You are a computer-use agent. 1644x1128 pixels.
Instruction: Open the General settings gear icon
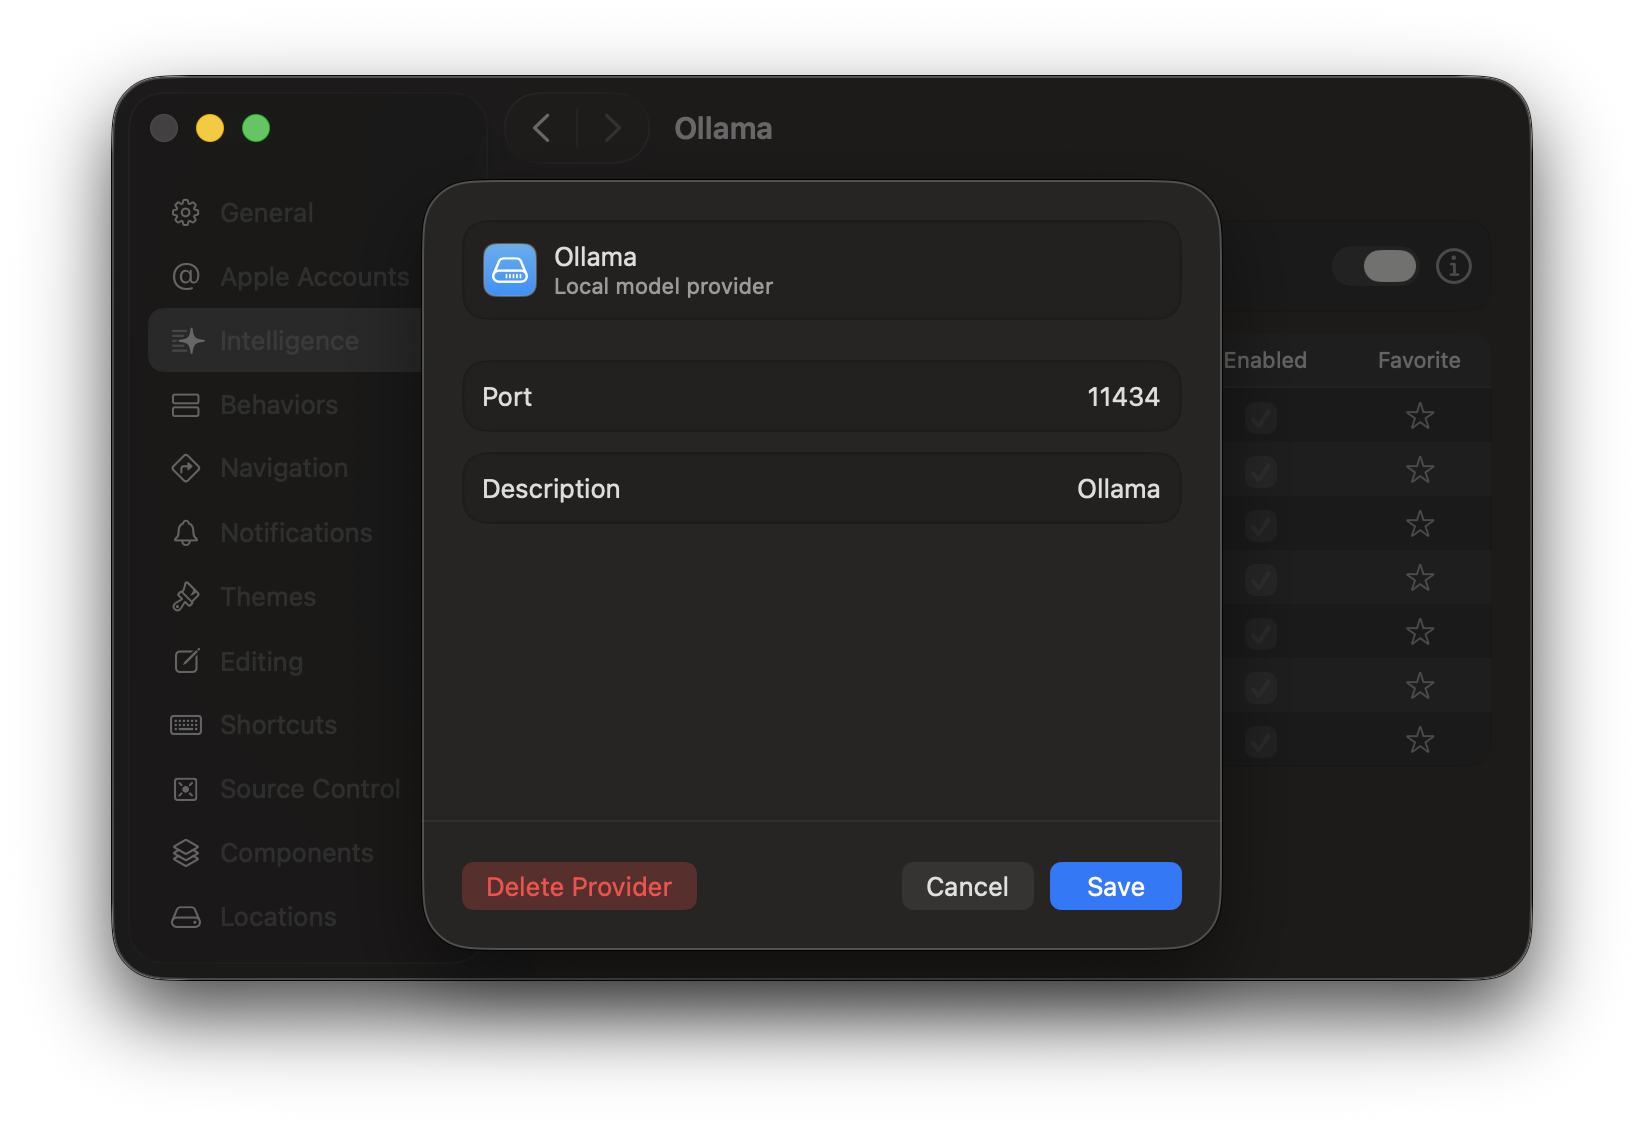pos(186,212)
